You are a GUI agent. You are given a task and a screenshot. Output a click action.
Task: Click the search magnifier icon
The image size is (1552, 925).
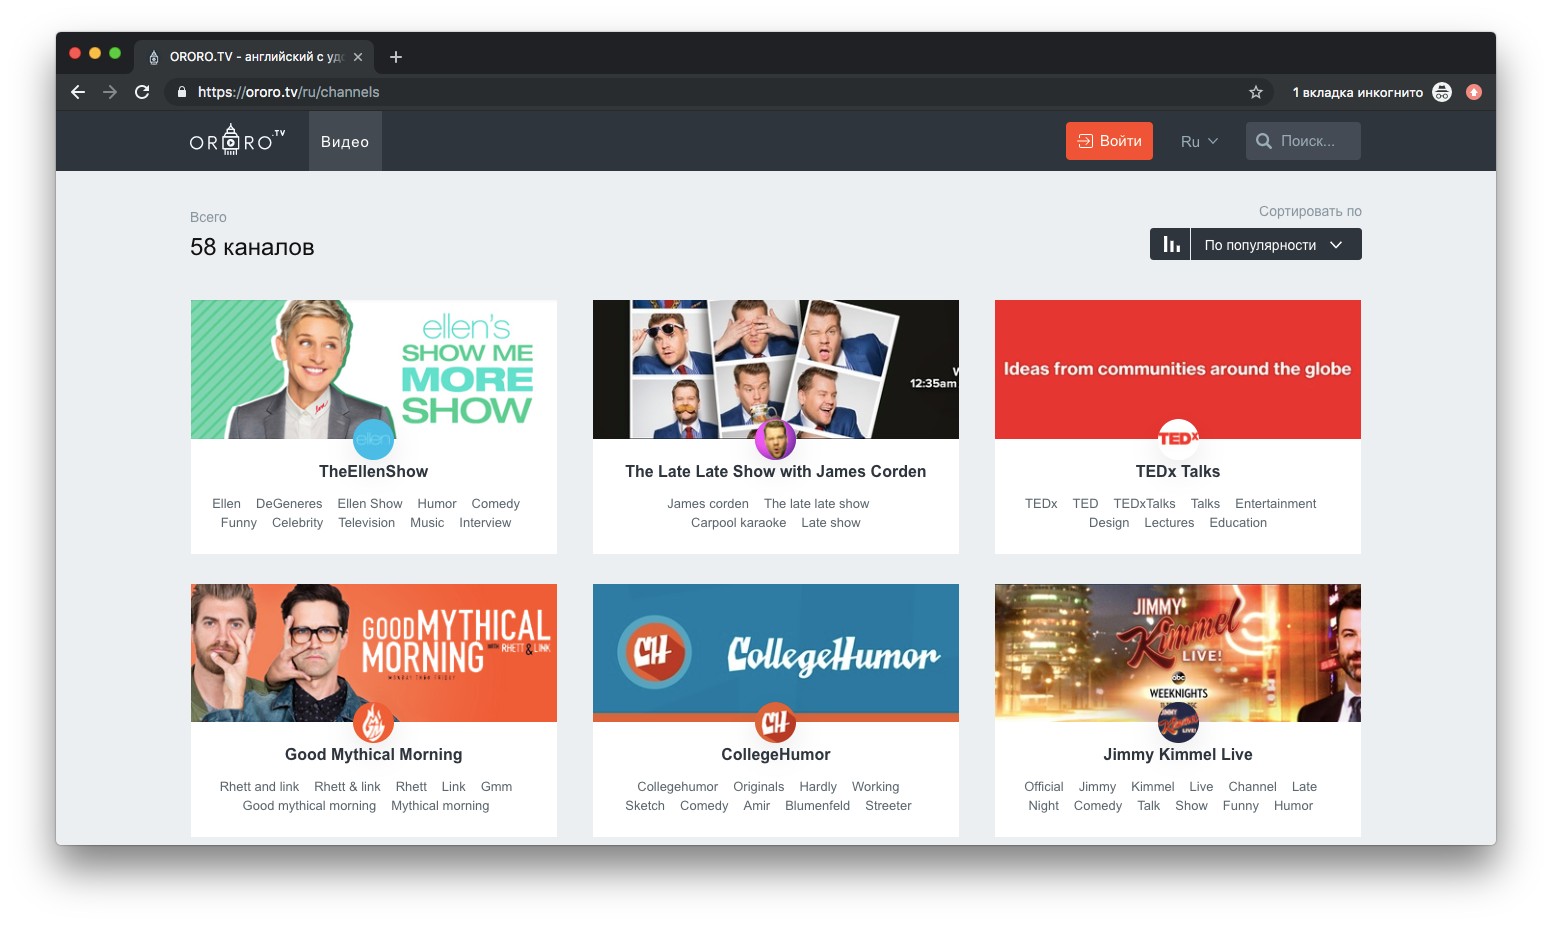(1264, 141)
